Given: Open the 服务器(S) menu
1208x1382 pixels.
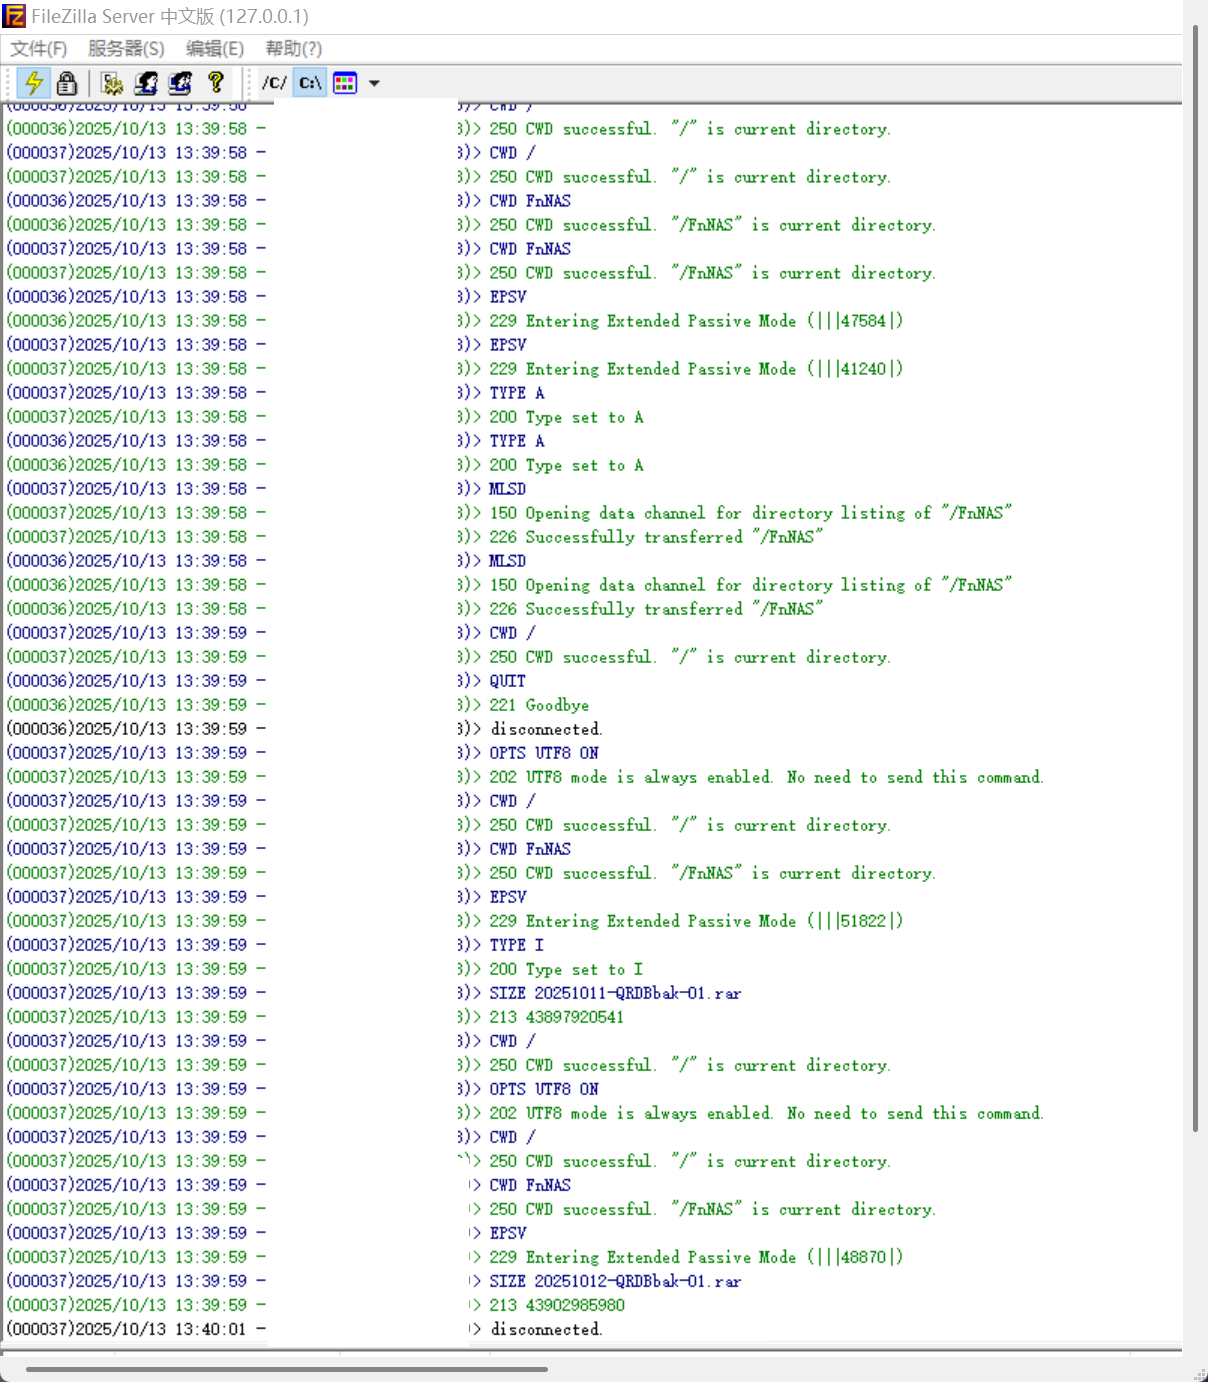Looking at the screenshot, I should coord(126,49).
